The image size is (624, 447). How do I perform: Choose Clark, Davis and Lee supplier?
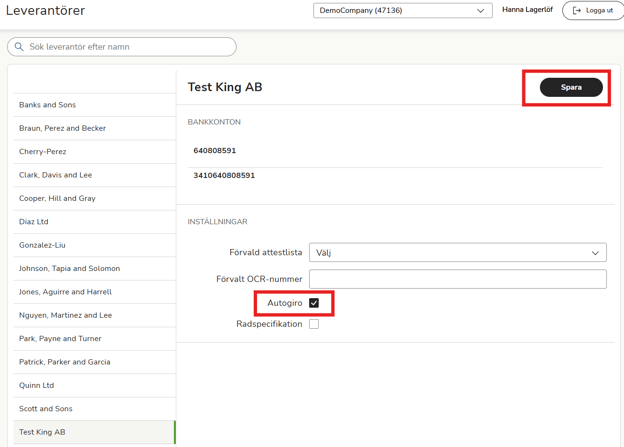(x=56, y=175)
